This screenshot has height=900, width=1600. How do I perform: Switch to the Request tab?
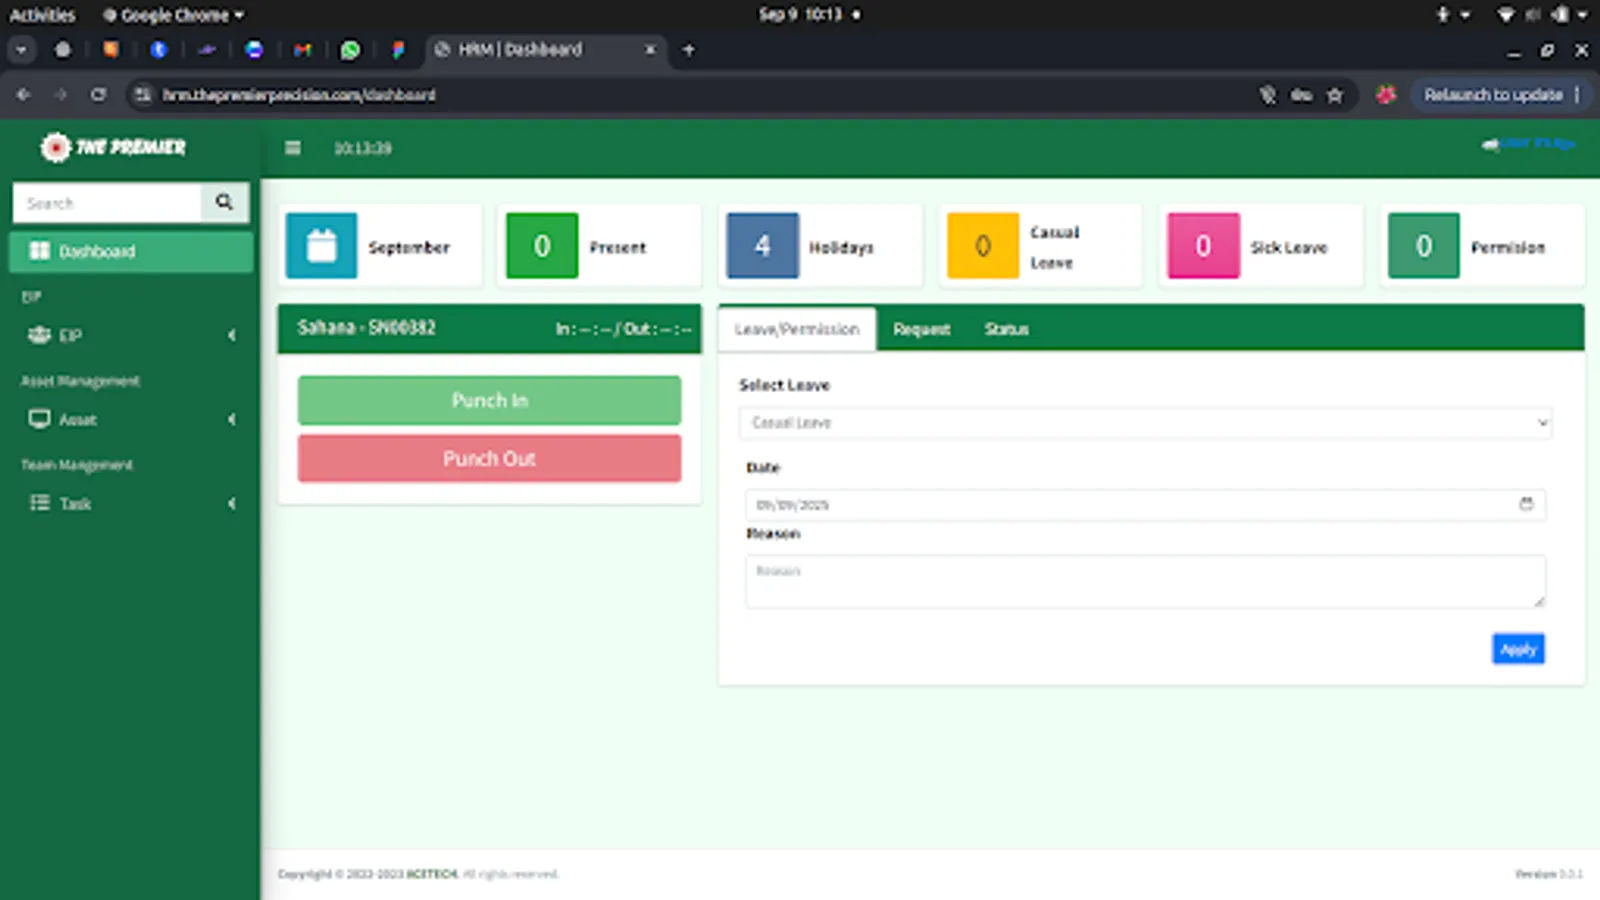921,329
